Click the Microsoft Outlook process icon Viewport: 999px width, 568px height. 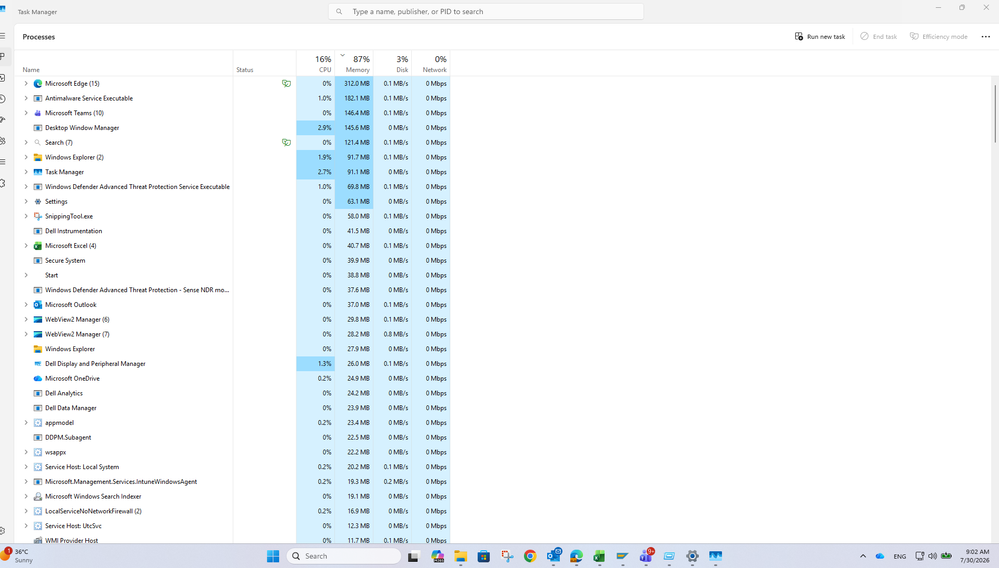[38, 304]
